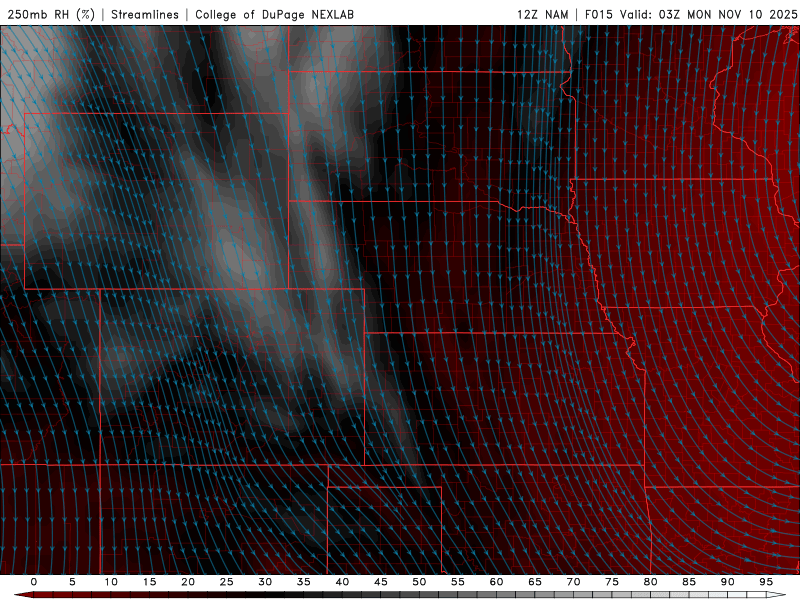Click the '65' color bar label
The width and height of the screenshot is (800, 600).
pos(535,582)
